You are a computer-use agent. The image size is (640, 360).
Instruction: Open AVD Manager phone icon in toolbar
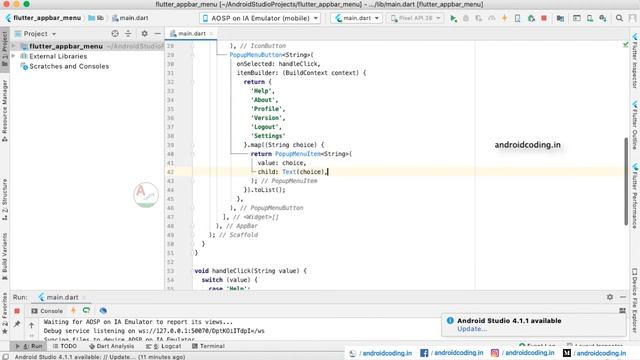point(590,18)
